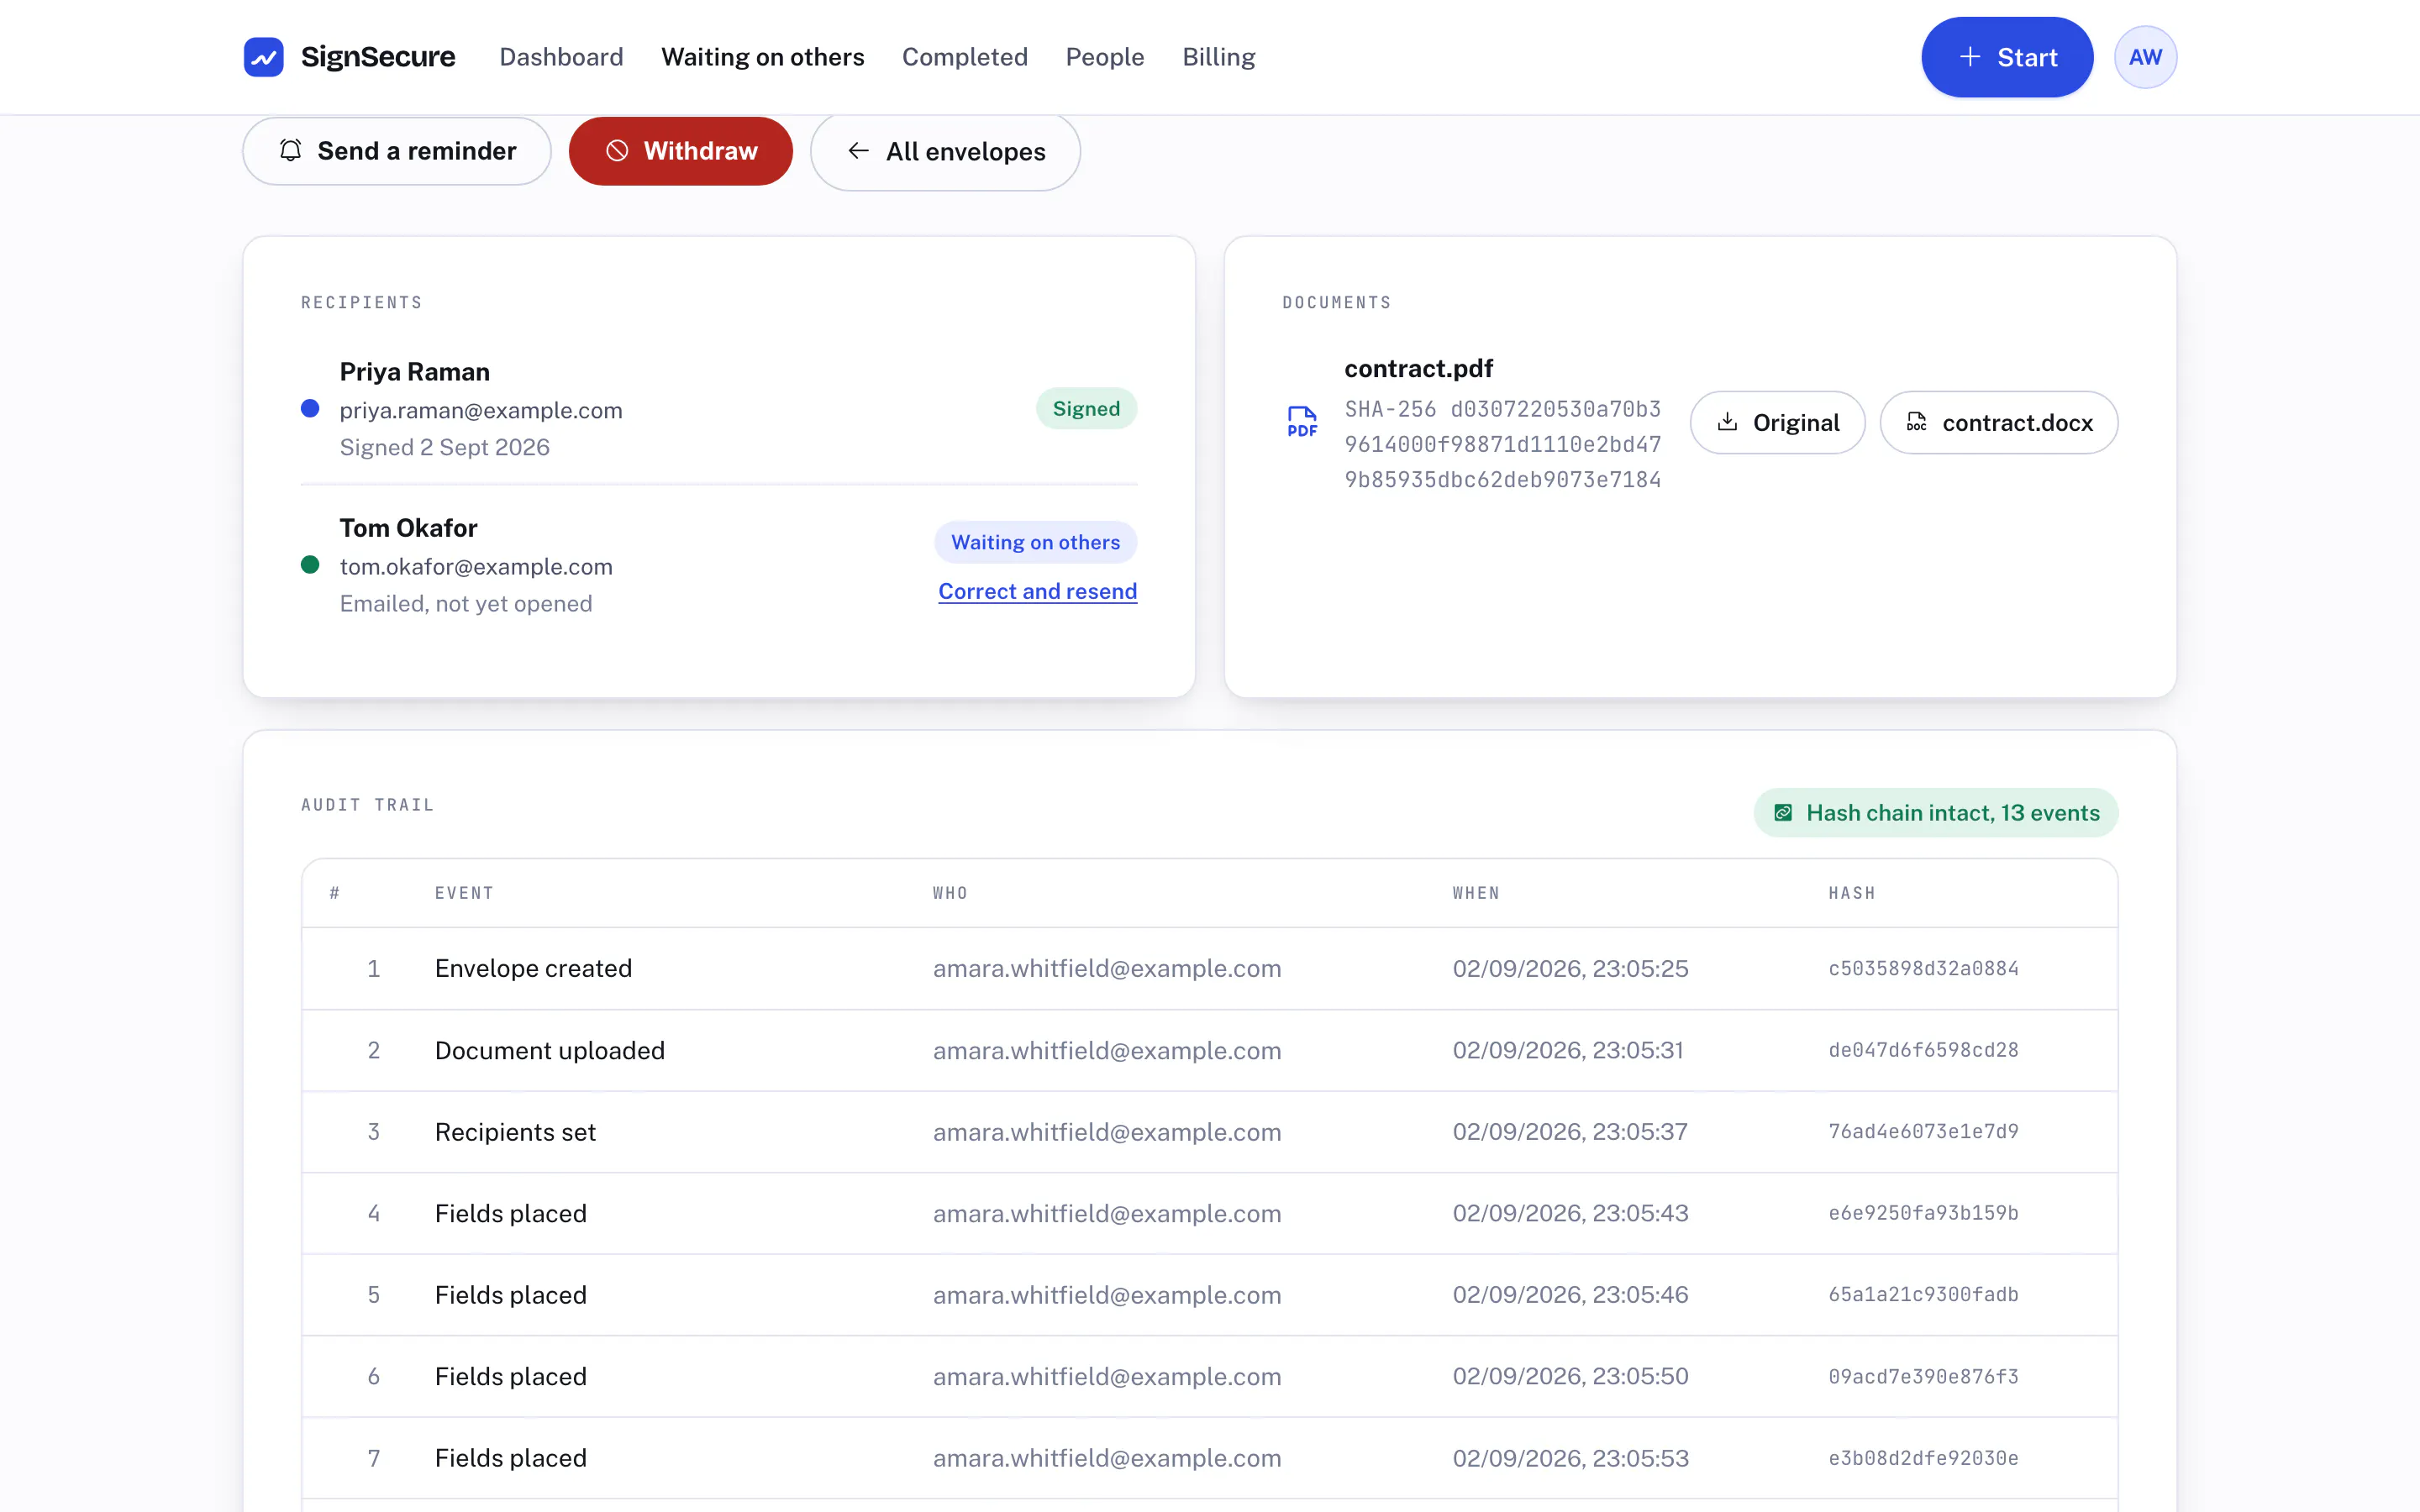This screenshot has height=1512, width=2420.
Task: Click the hash chain verified icon
Action: (x=1783, y=813)
